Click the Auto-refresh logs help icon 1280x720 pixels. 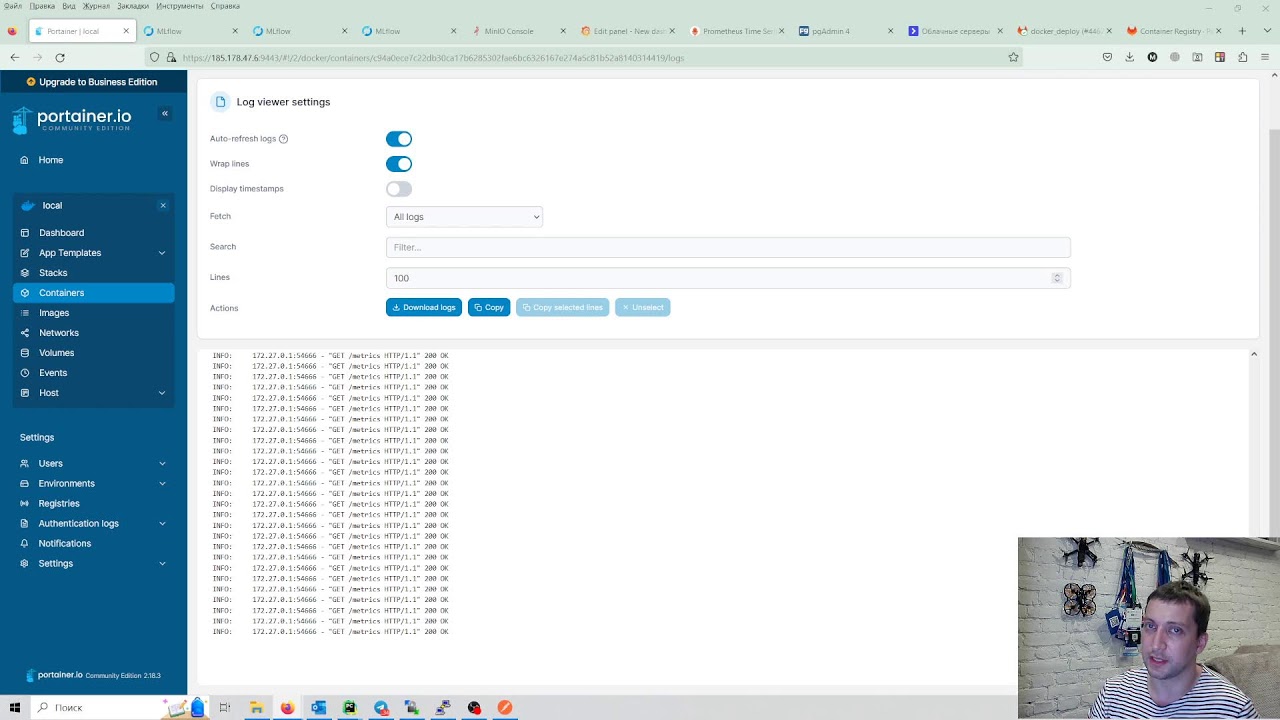pyautogui.click(x=283, y=139)
